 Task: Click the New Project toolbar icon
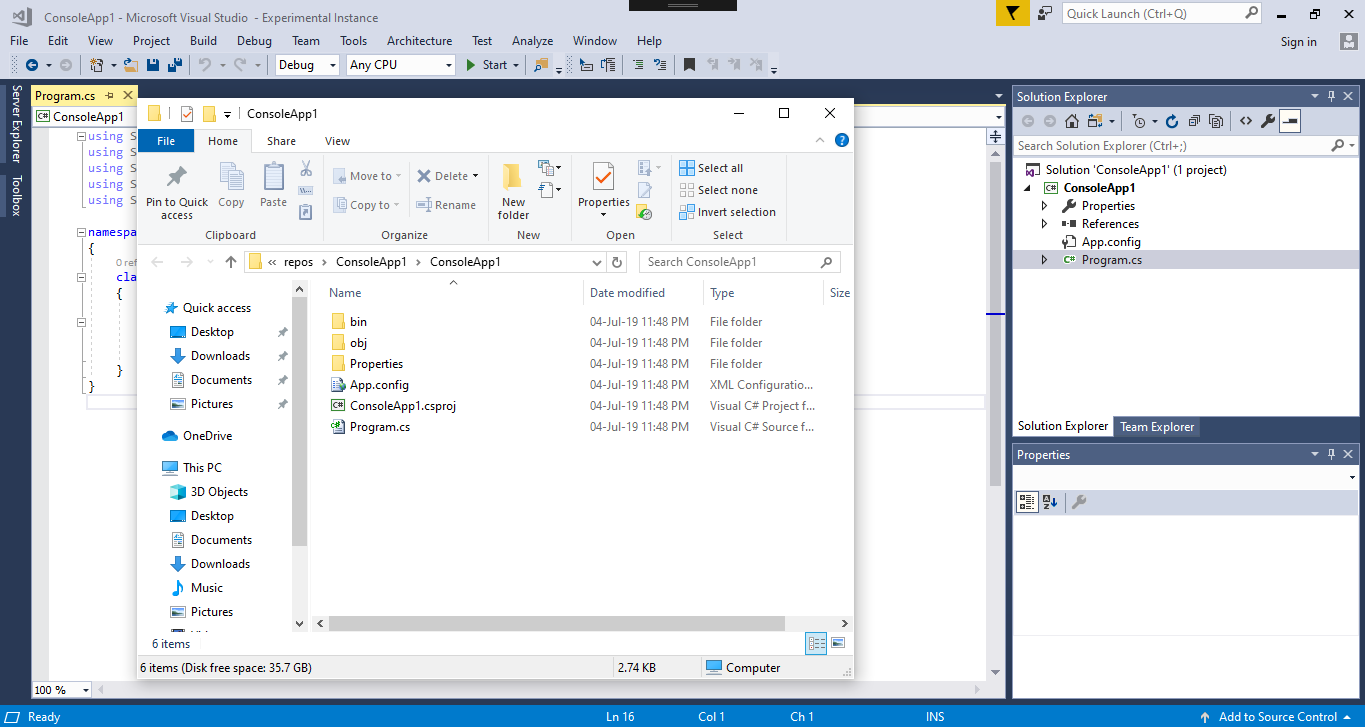tap(97, 65)
